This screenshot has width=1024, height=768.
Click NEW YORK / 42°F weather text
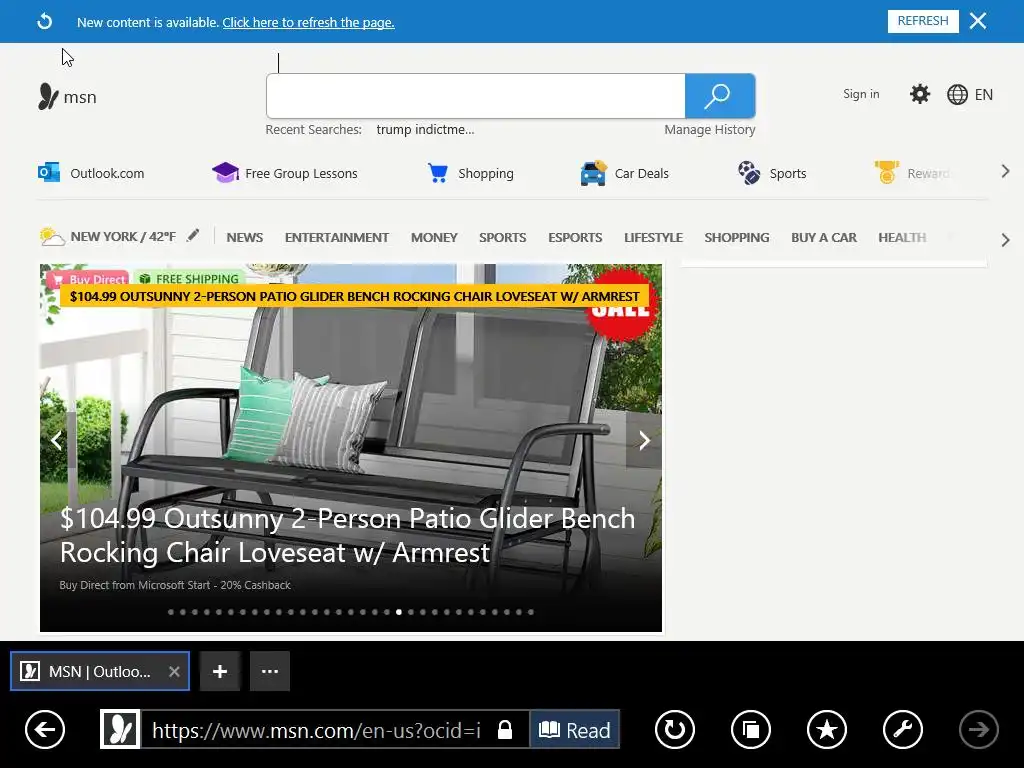pos(123,236)
